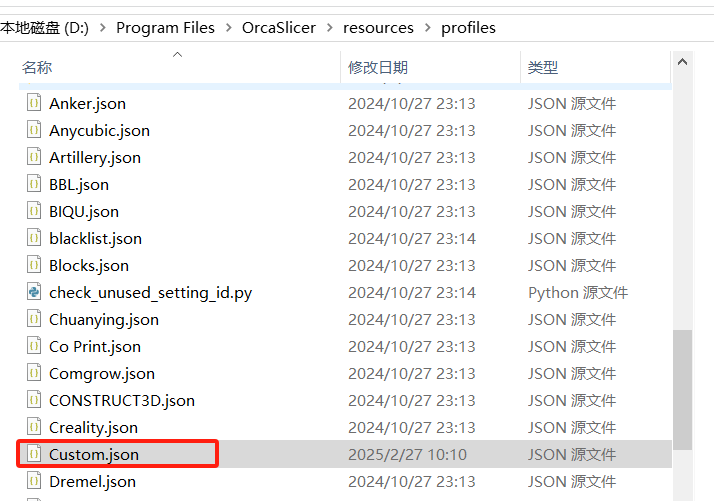Select the Dremel.json file icon
This screenshot has width=714, height=501.
[34, 481]
